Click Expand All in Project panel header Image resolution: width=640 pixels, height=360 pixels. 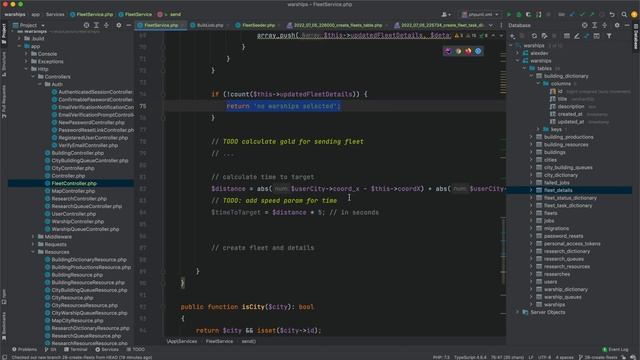pyautogui.click(x=96, y=25)
